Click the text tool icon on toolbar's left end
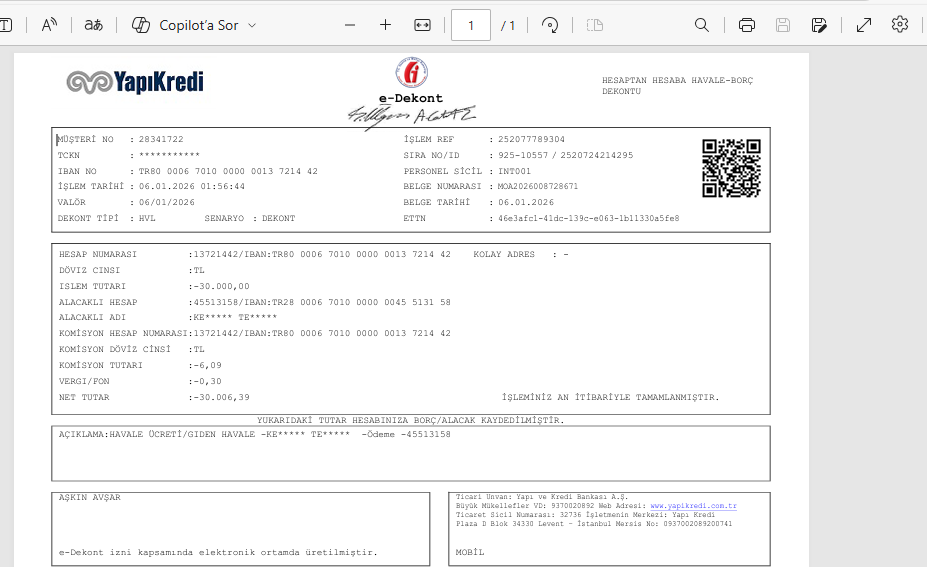927x567 pixels. [6, 25]
